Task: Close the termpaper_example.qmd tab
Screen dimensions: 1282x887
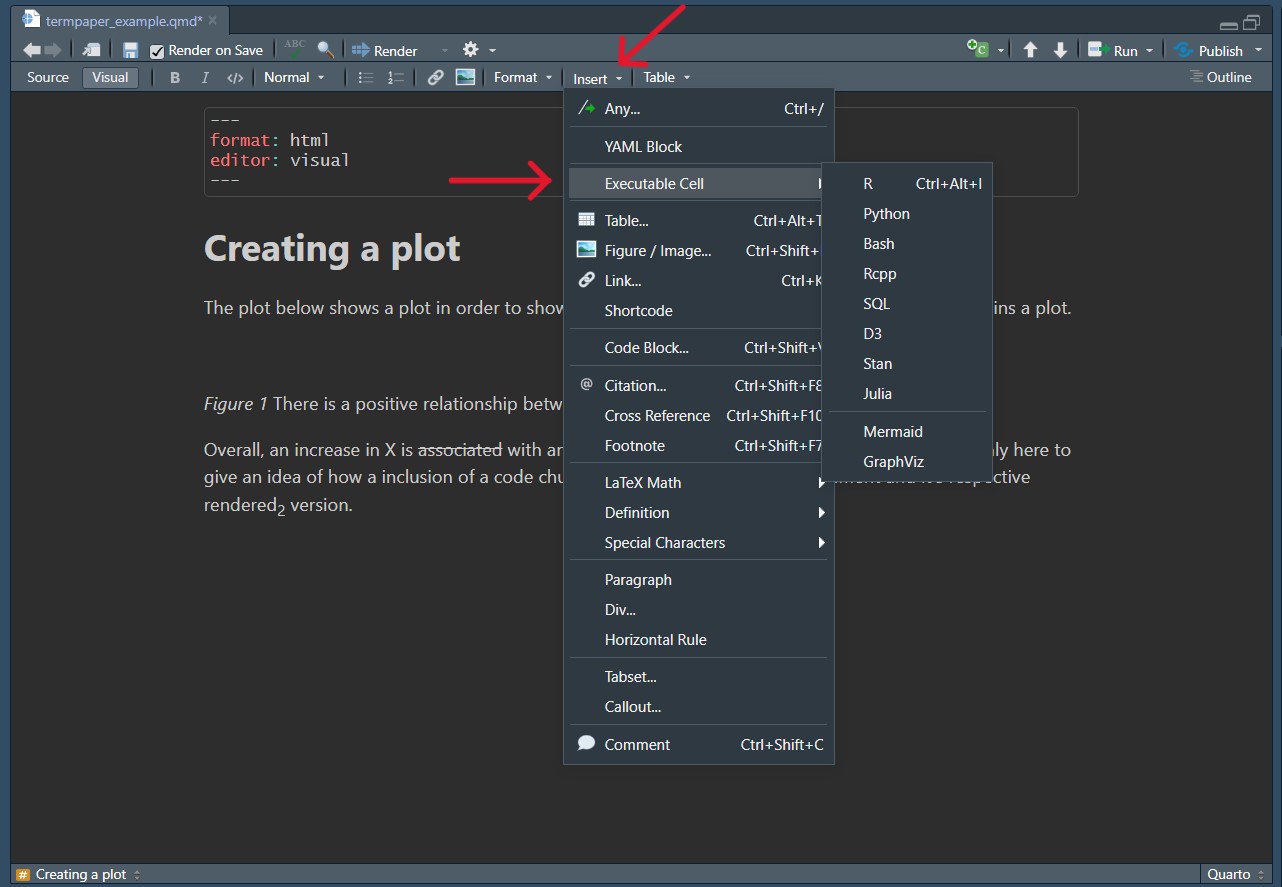Action: 212,20
